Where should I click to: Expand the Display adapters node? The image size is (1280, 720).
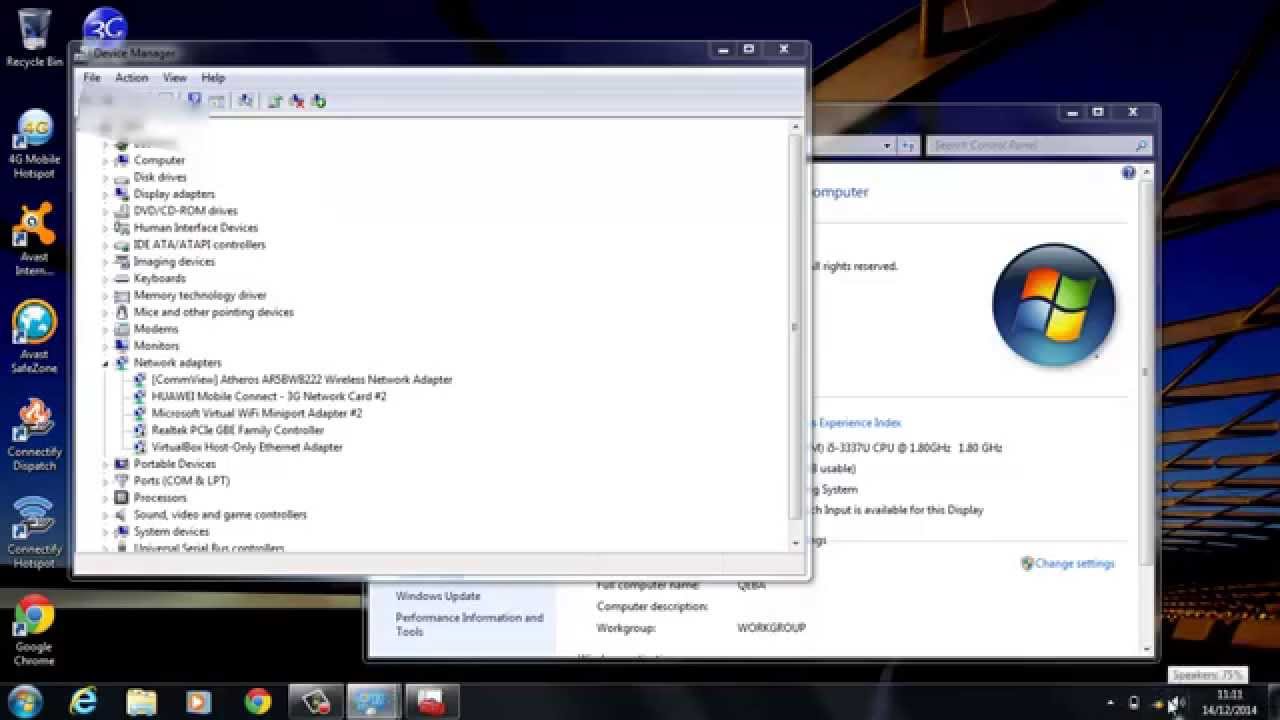click(x=105, y=195)
